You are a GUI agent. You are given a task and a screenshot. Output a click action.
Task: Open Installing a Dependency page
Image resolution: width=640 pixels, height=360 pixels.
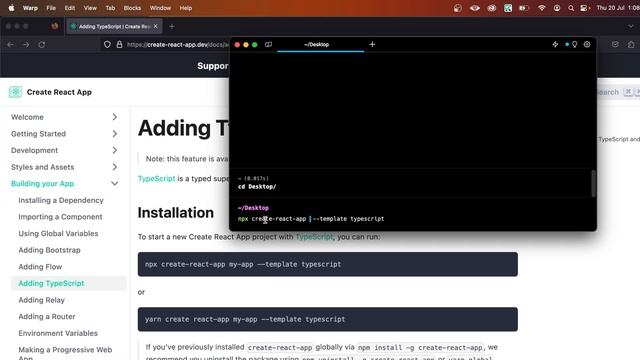(x=61, y=200)
